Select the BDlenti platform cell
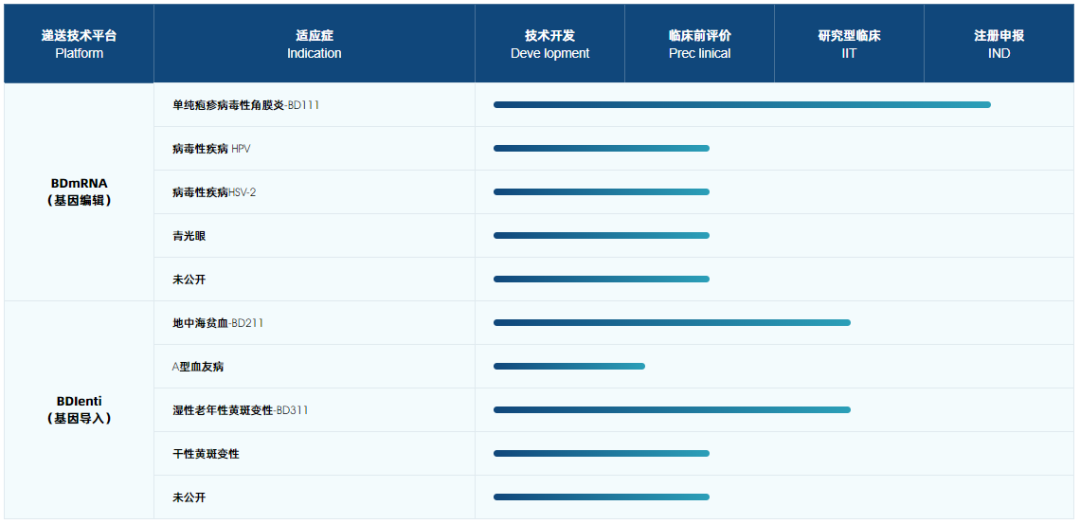This screenshot has height=524, width=1080. (79, 409)
